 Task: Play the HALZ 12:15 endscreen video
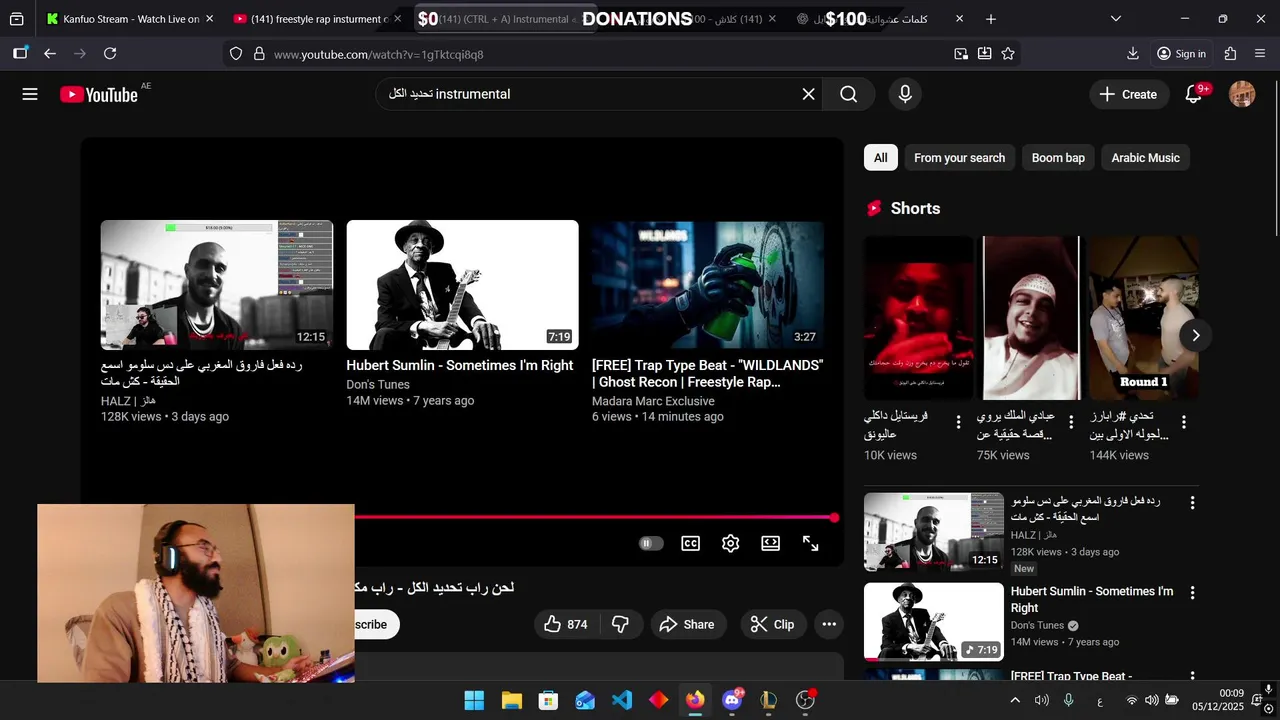[217, 285]
